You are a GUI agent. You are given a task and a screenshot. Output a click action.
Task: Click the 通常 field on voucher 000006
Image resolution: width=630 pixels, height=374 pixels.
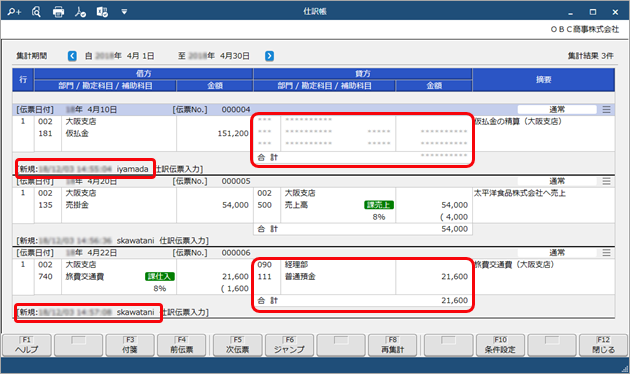tap(557, 253)
